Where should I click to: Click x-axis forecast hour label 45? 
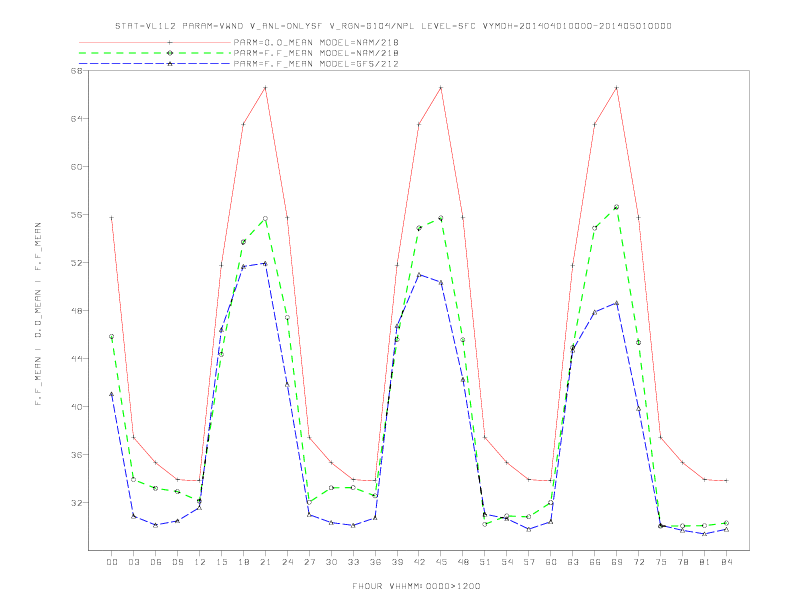(x=441, y=562)
